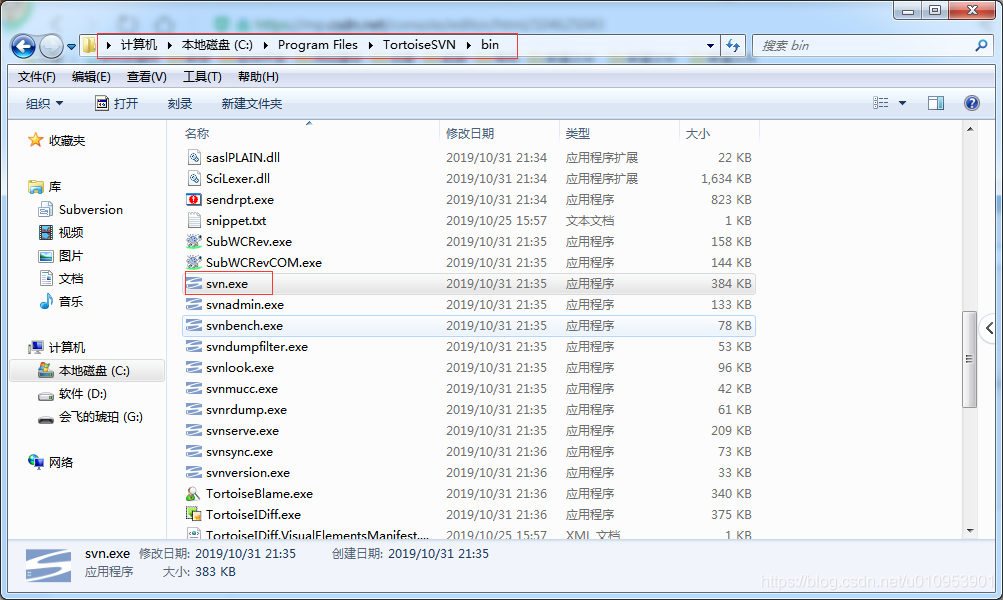
Task: Click TortoiseIDiff.exe file icon
Action: [194, 514]
